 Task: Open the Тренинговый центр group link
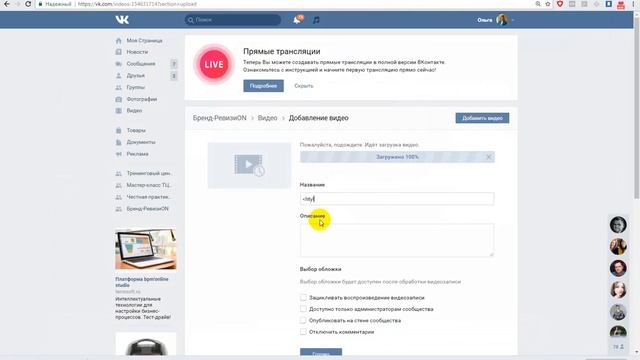pos(149,173)
